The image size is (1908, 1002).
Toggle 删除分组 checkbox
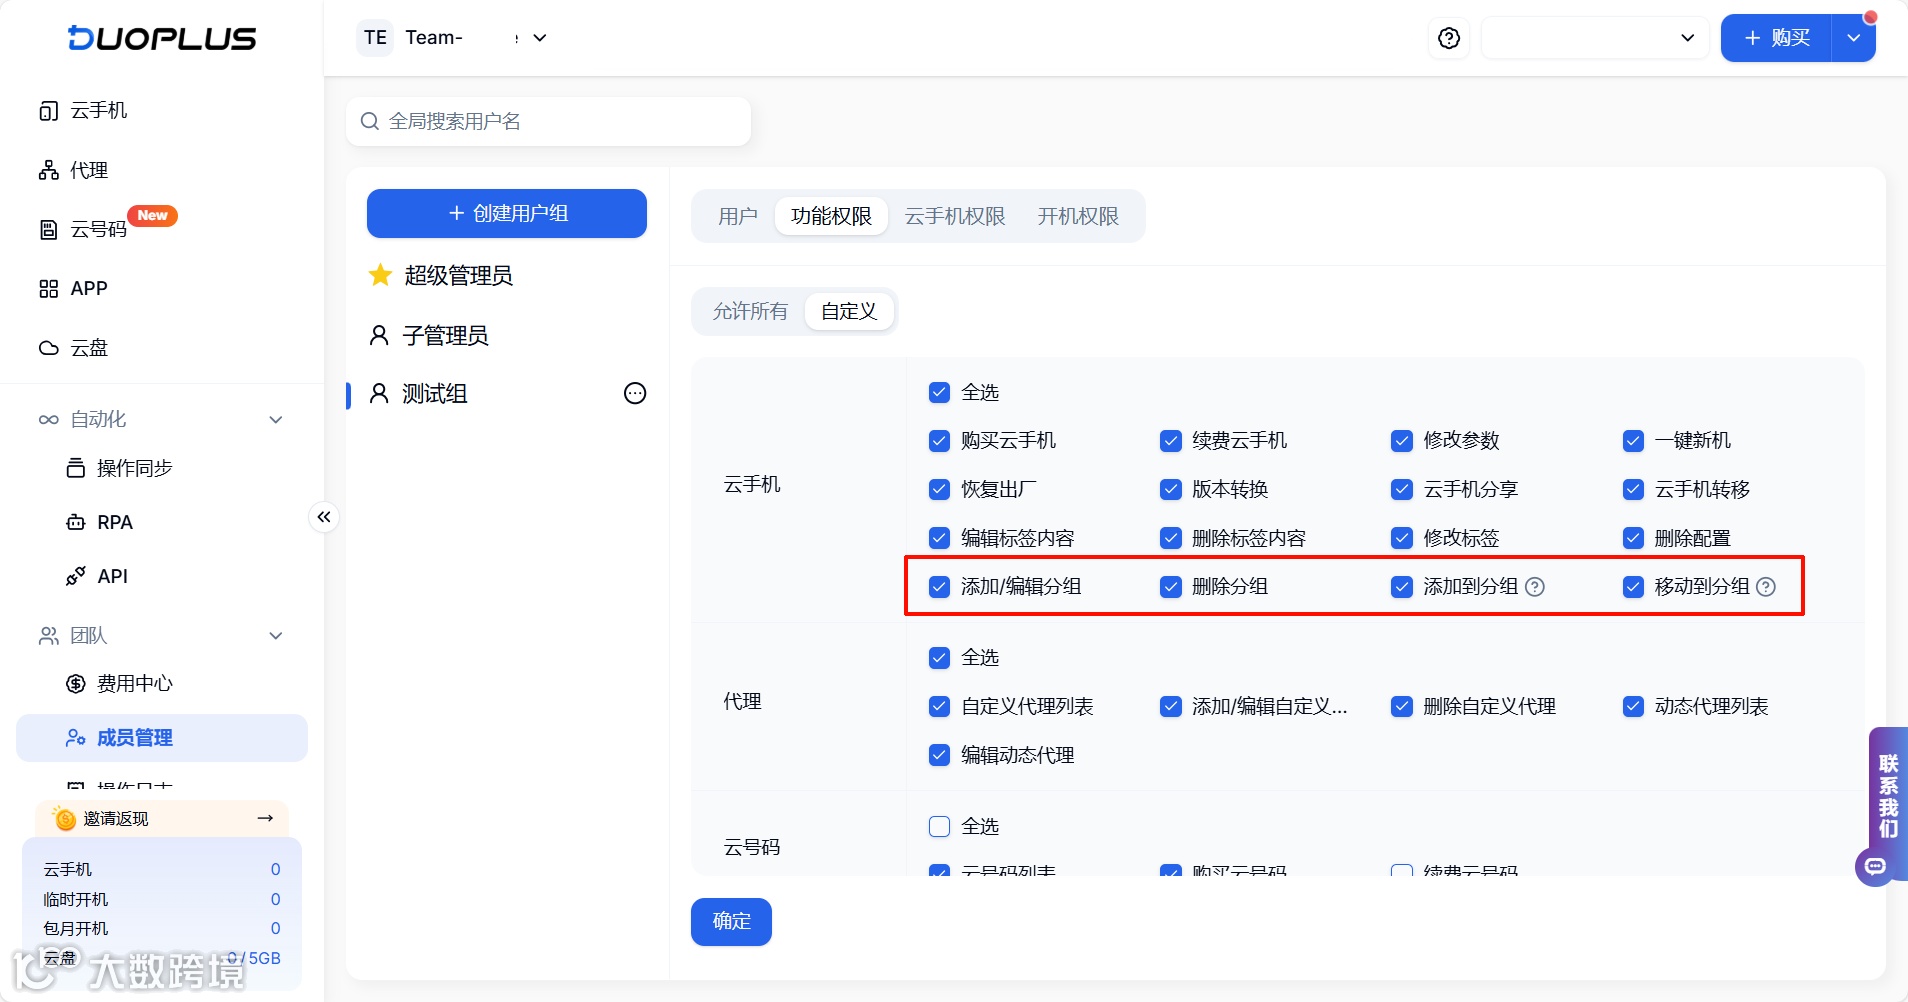pyautogui.click(x=1171, y=587)
